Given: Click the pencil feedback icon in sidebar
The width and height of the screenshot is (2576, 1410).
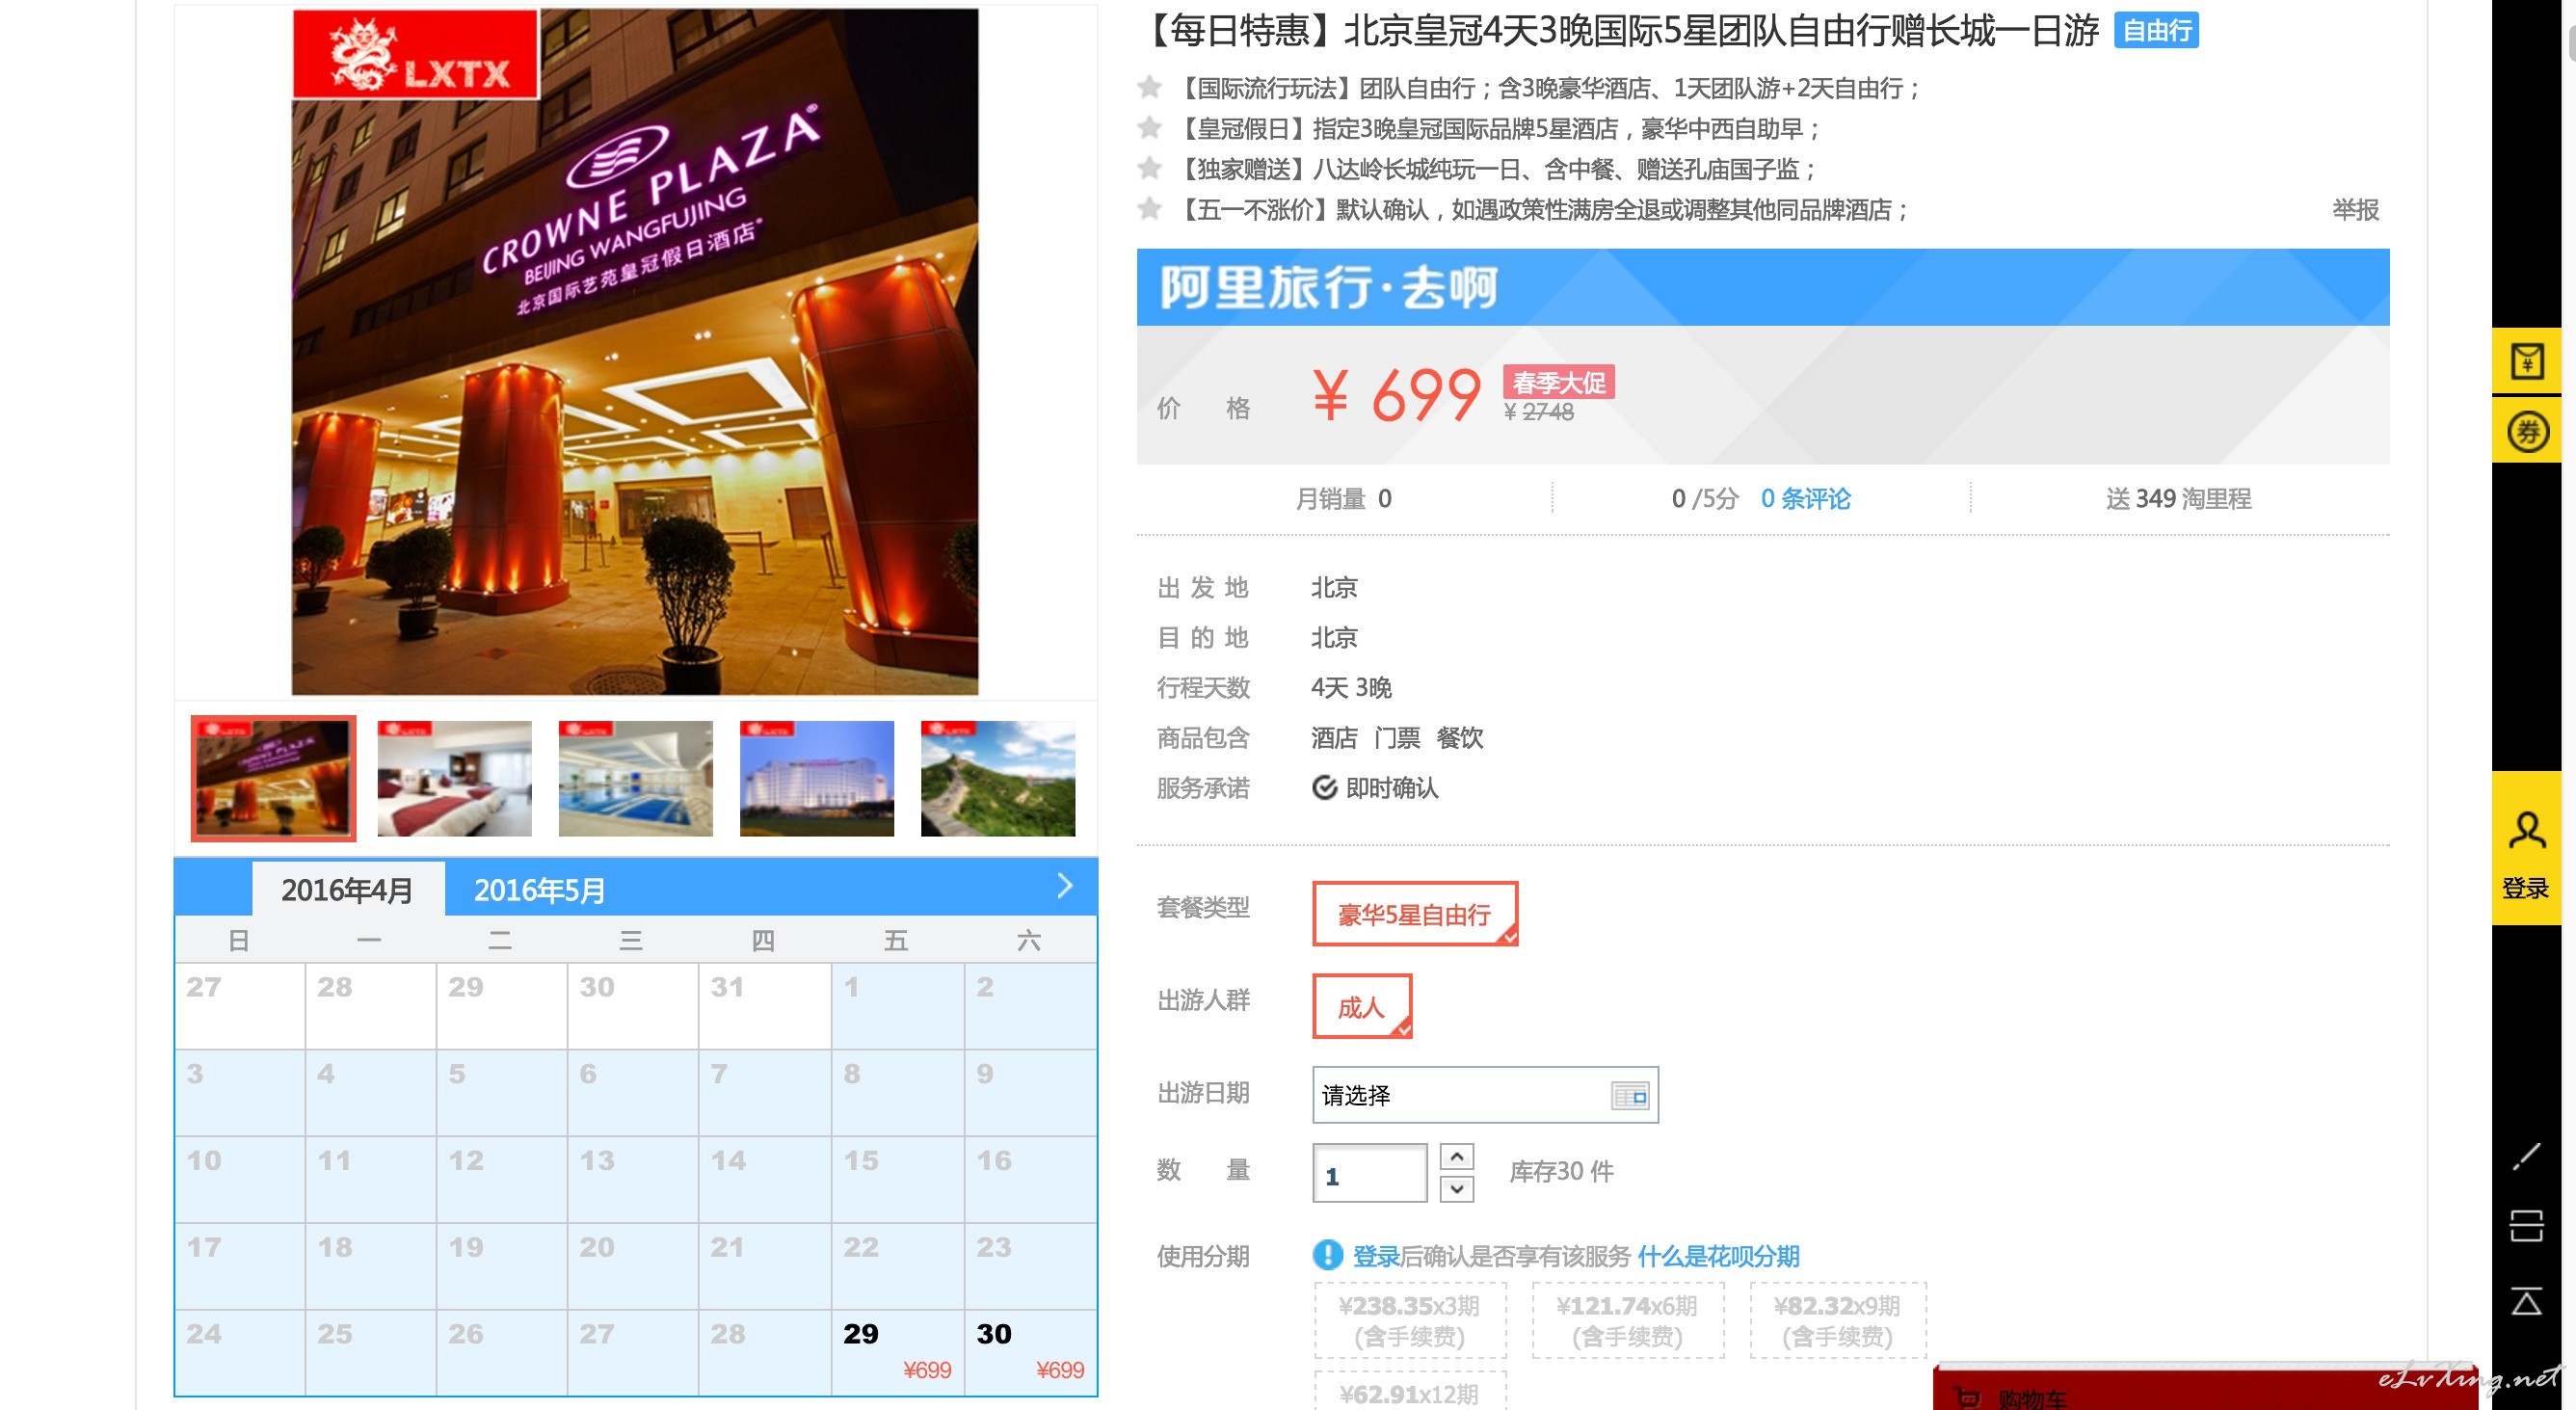Looking at the screenshot, I should tap(2526, 1155).
